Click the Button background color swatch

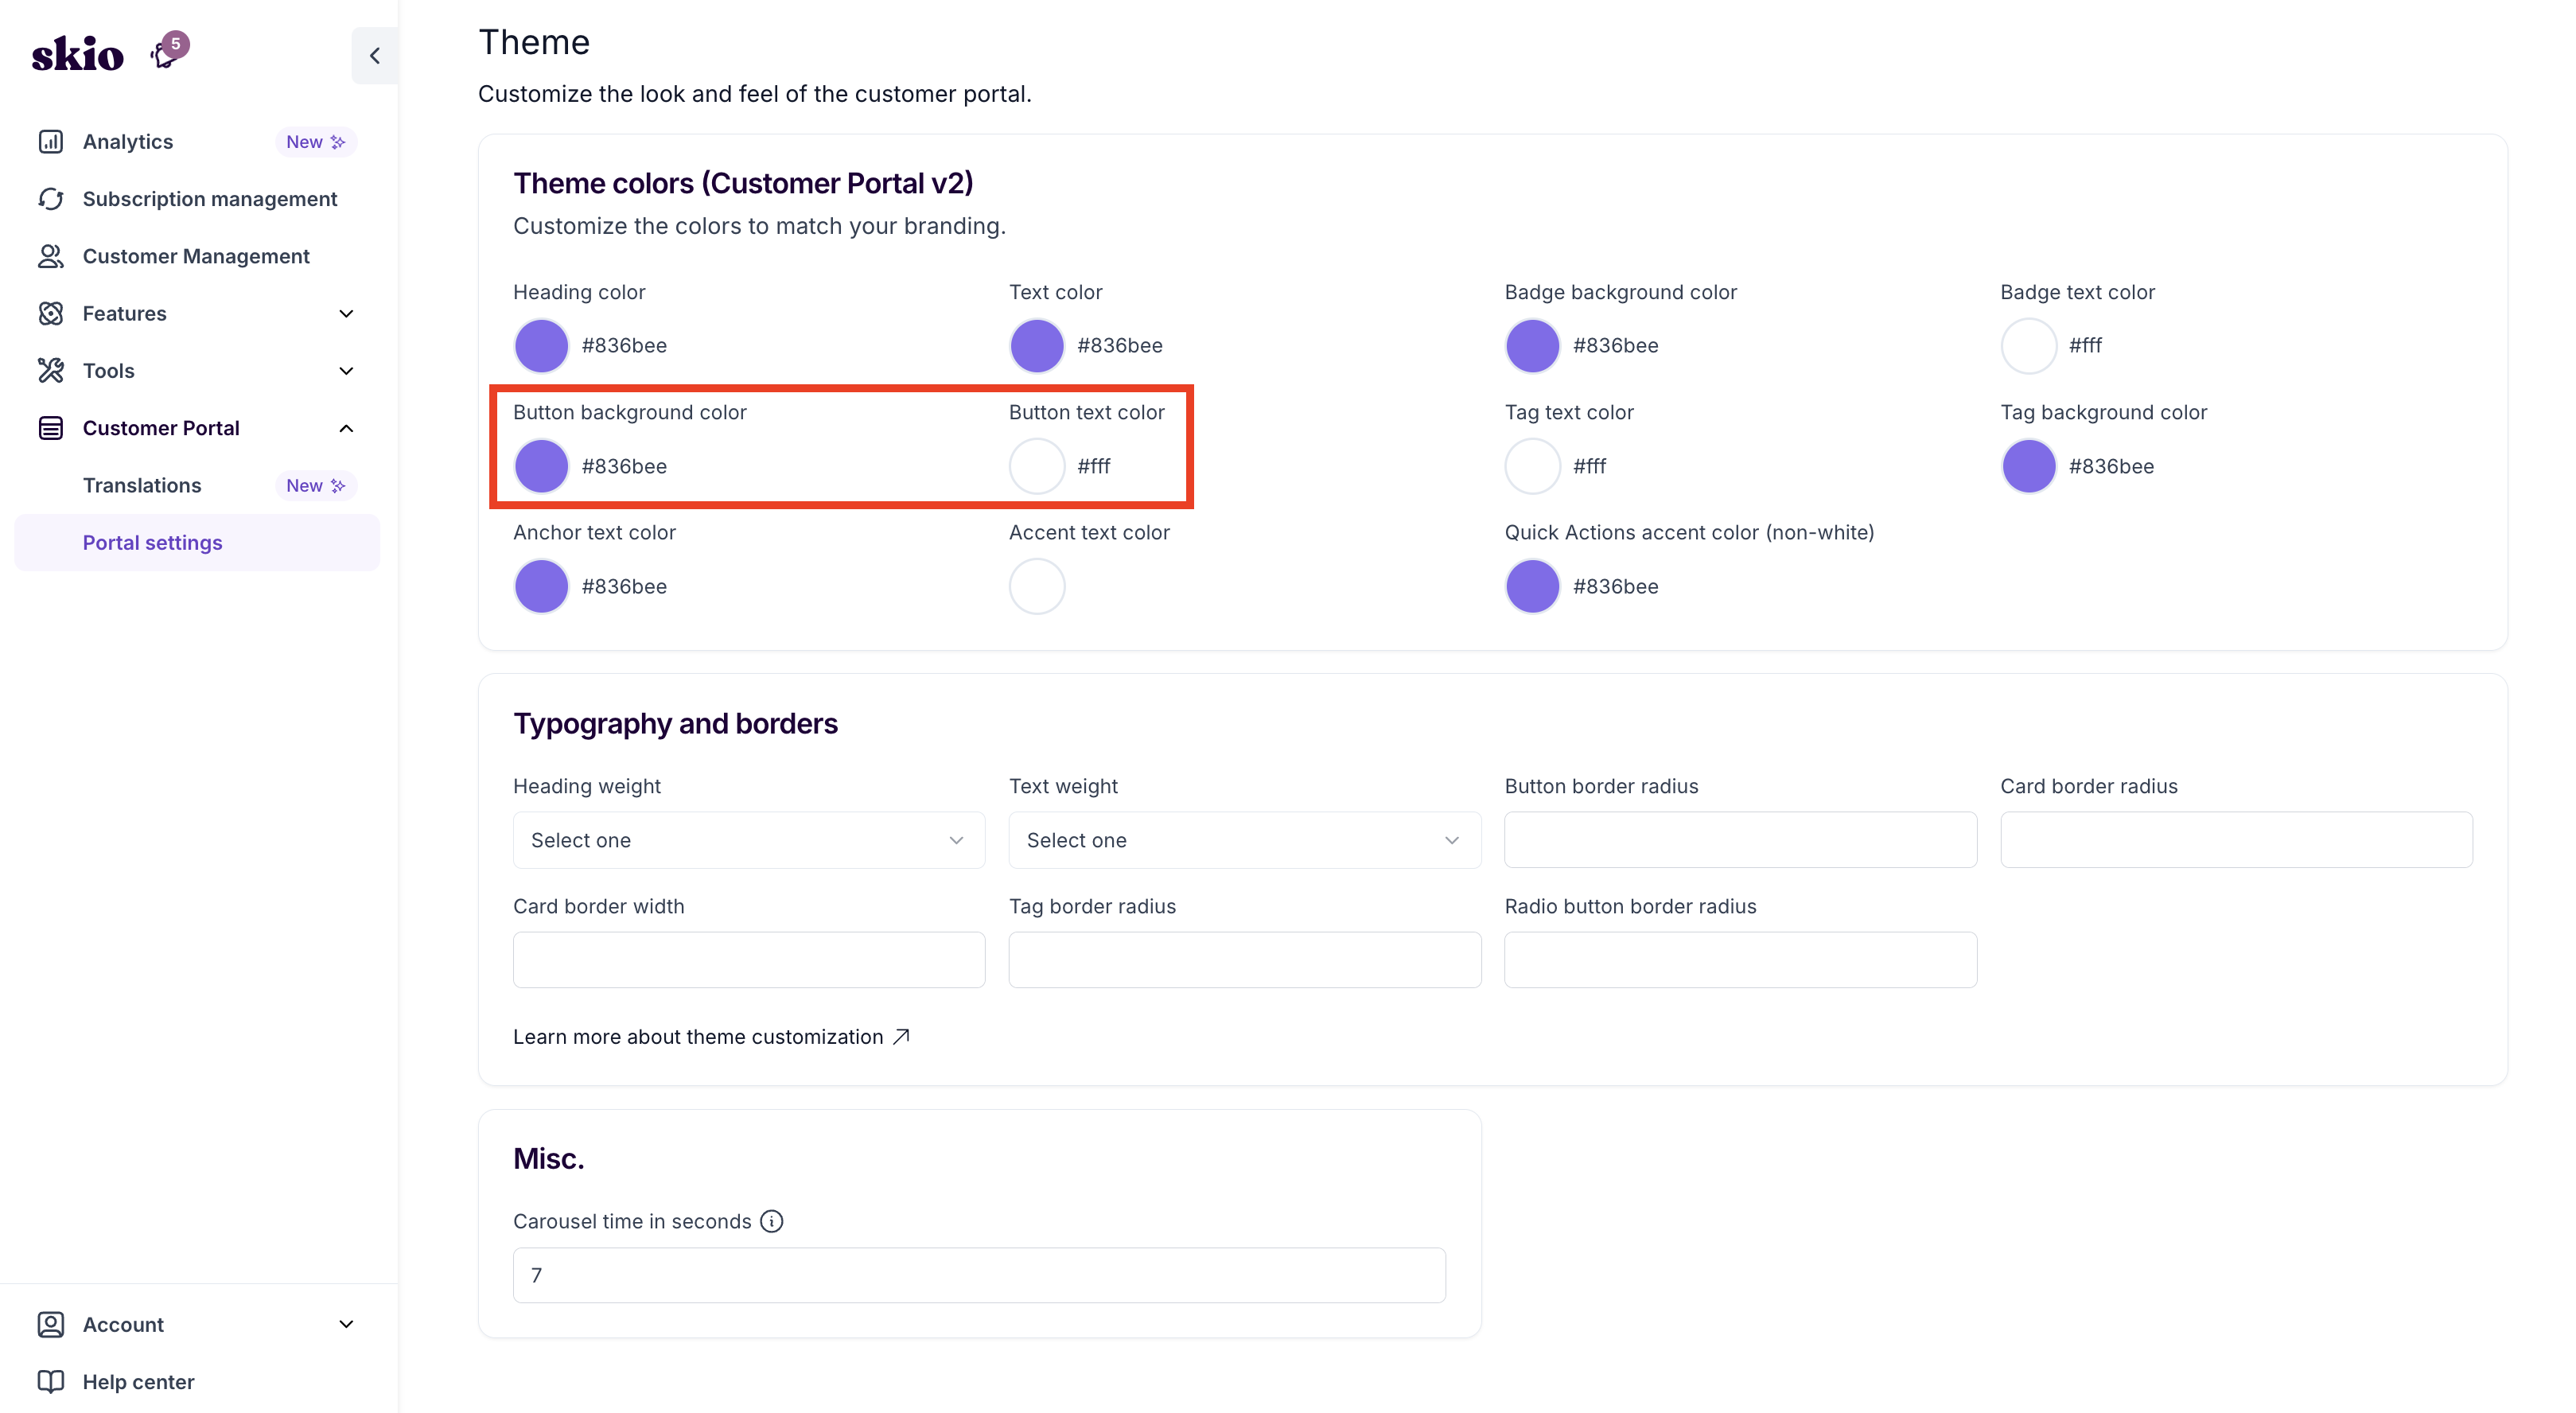[541, 466]
